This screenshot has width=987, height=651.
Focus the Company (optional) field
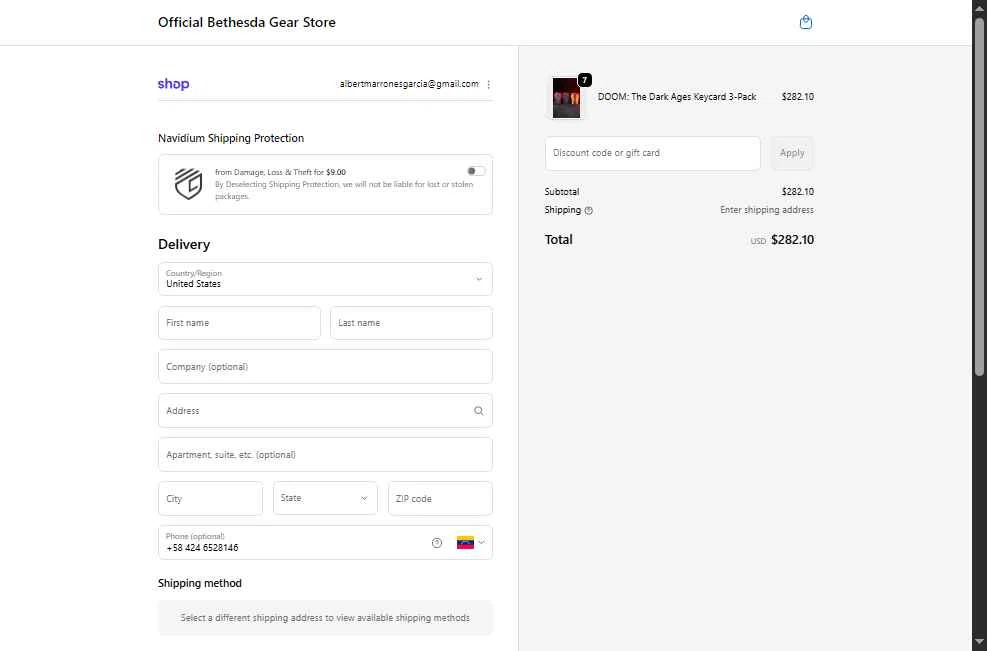click(x=325, y=366)
